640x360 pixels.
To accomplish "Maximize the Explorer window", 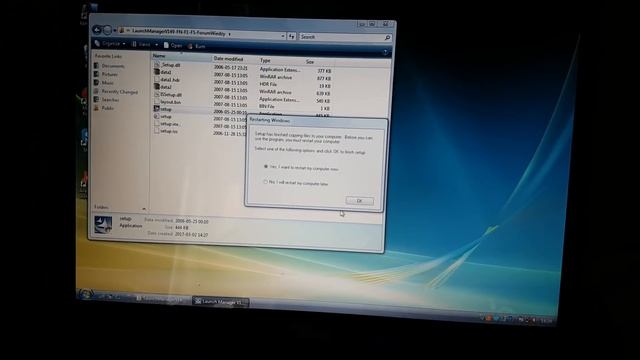I will coord(372,24).
